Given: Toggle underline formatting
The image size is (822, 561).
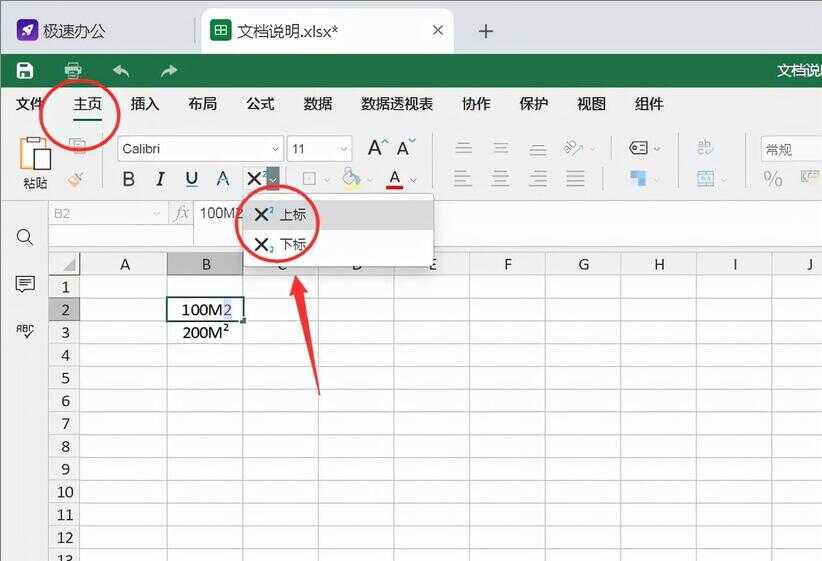Looking at the screenshot, I should [191, 179].
